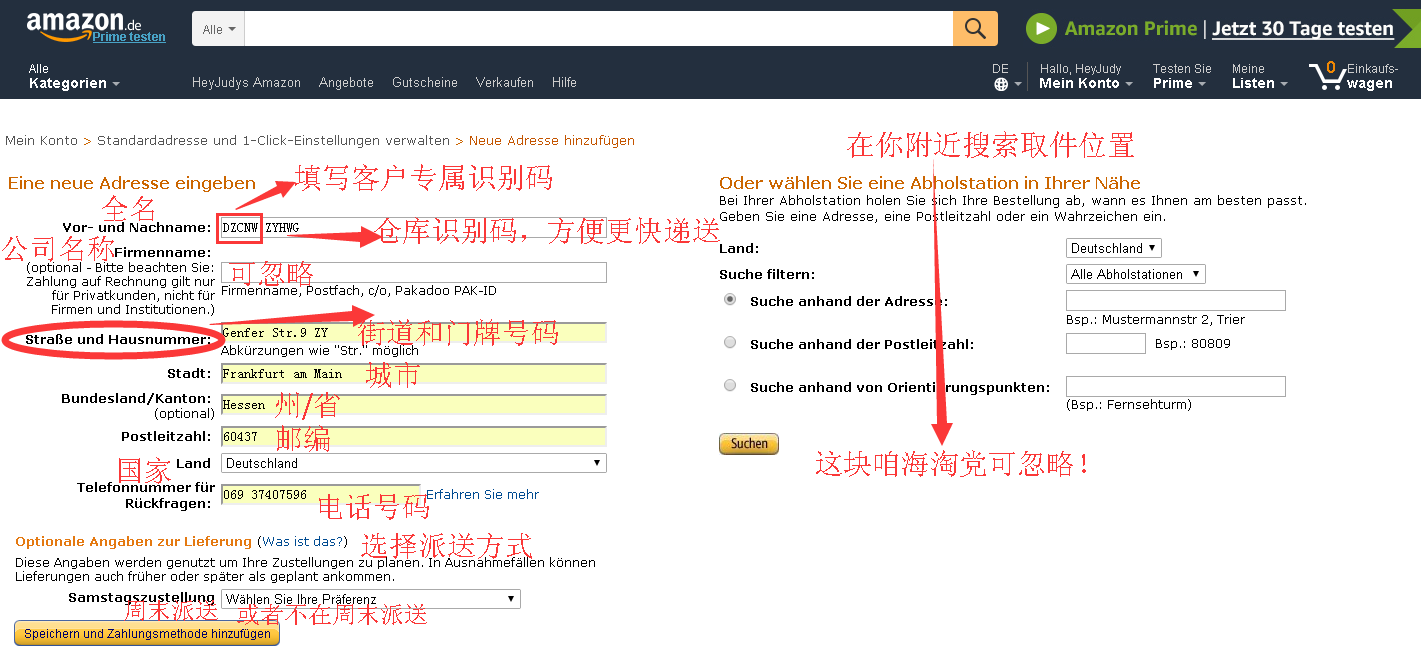Open the address 'Land' Deutschland dropdown
This screenshot has height=662, width=1421.
pyautogui.click(x=413, y=463)
